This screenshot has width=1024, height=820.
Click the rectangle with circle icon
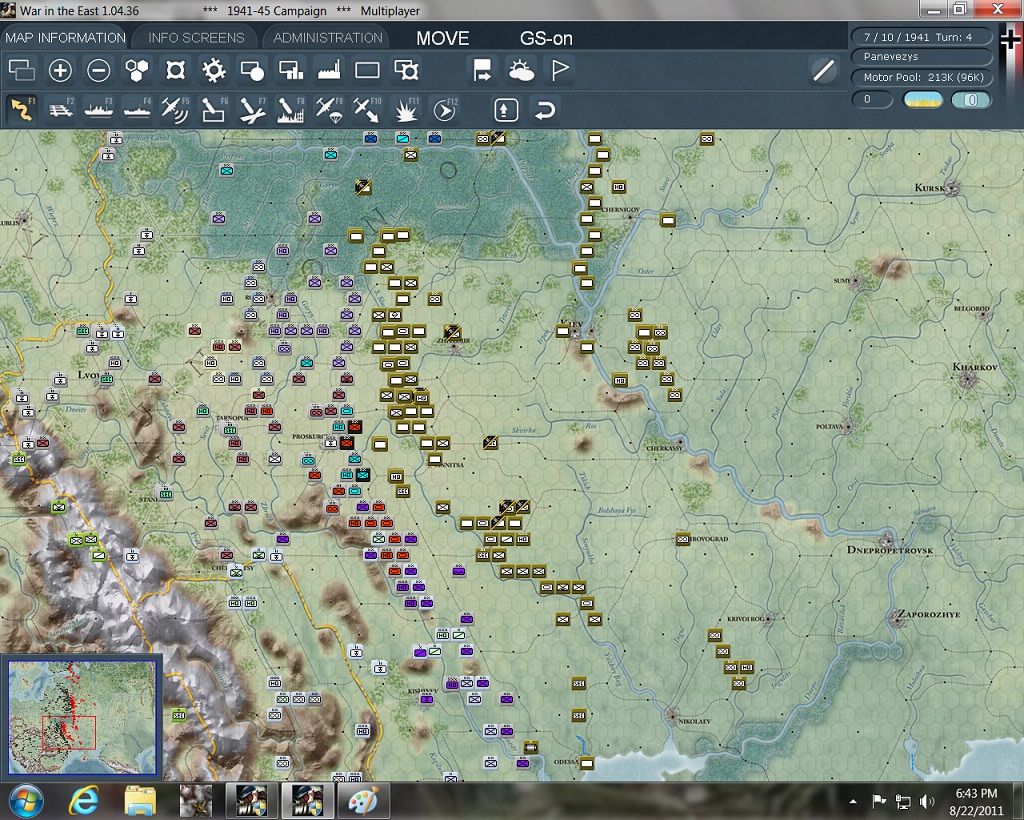(252, 70)
